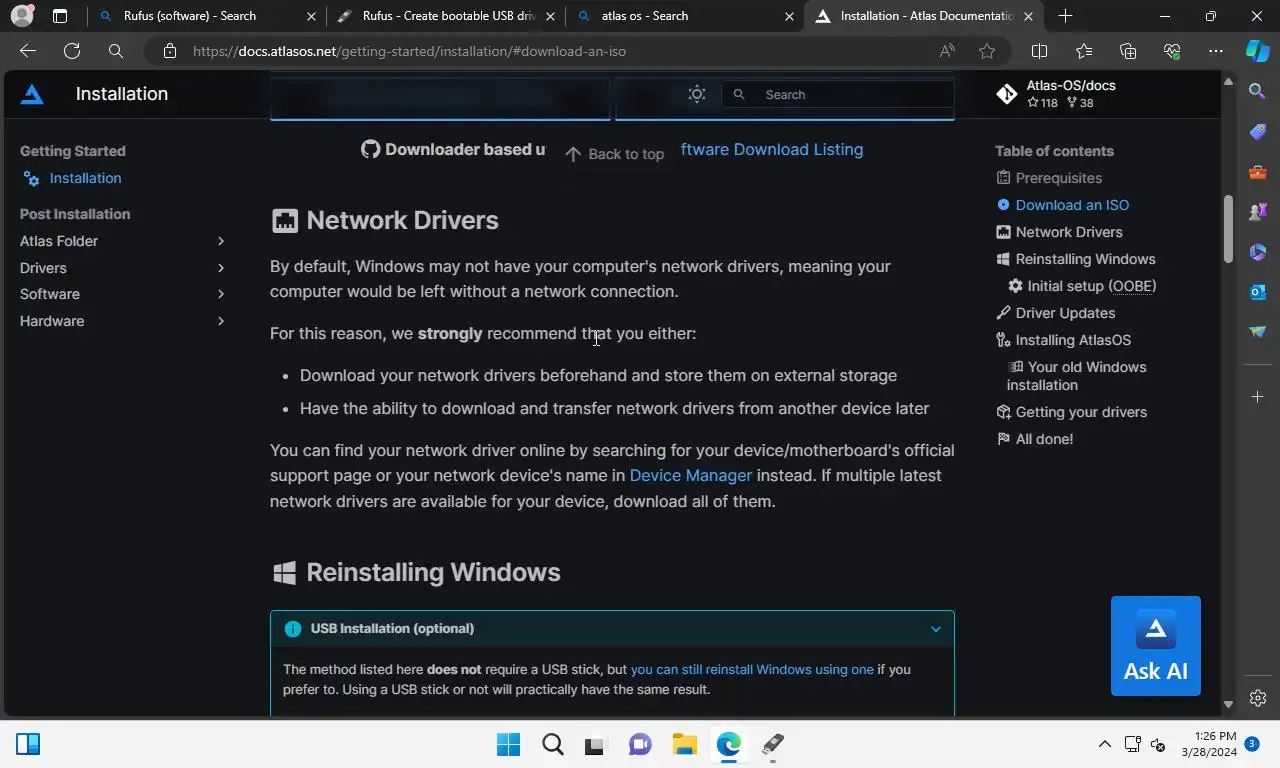Image resolution: width=1280 pixels, height=768 pixels.
Task: Open 'you can still reinstall Windows using one' link
Action: coord(752,669)
